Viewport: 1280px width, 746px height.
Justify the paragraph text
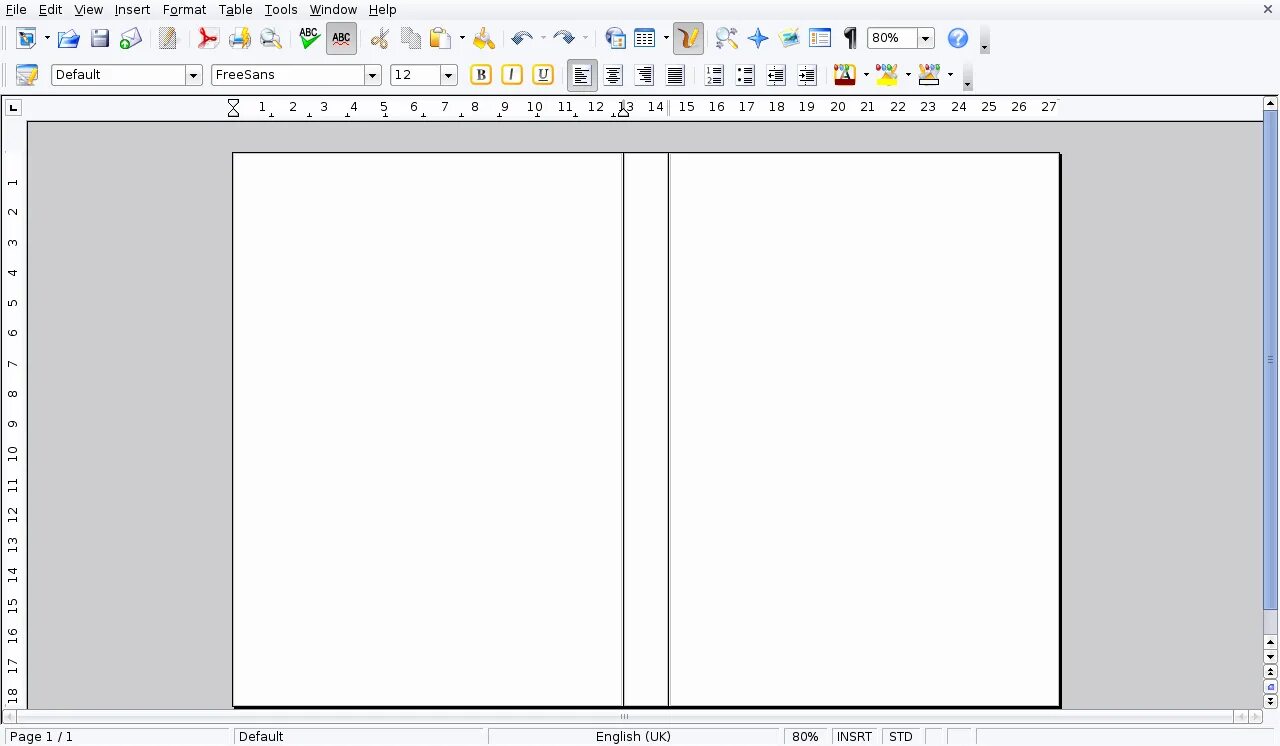point(676,75)
